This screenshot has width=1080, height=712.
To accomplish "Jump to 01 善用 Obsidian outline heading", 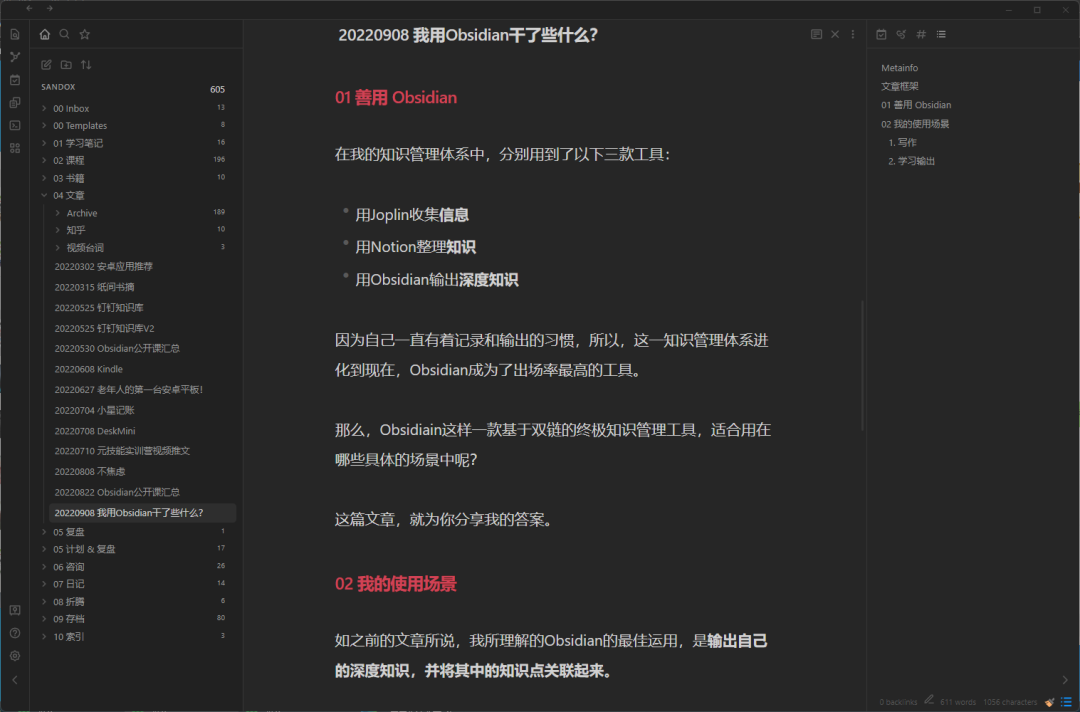I will tap(916, 105).
